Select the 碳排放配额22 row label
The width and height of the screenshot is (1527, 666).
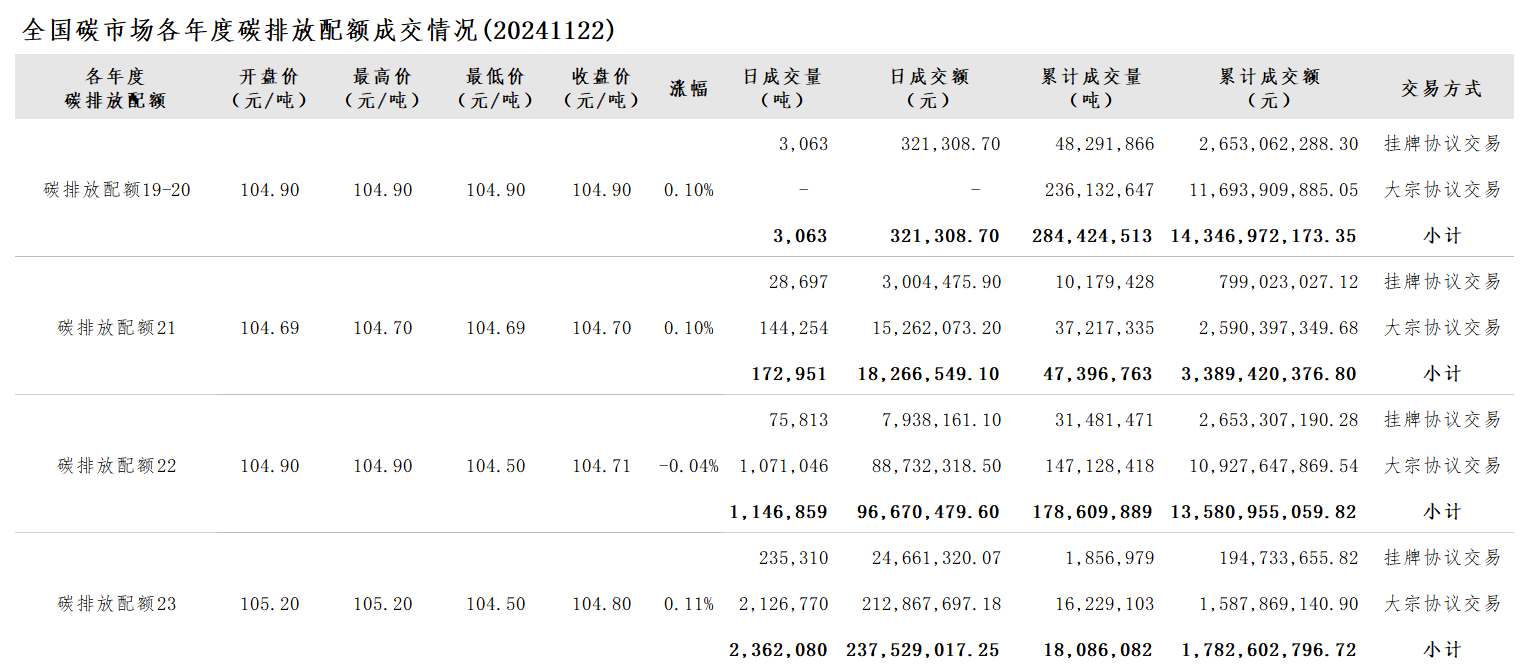click(x=117, y=466)
